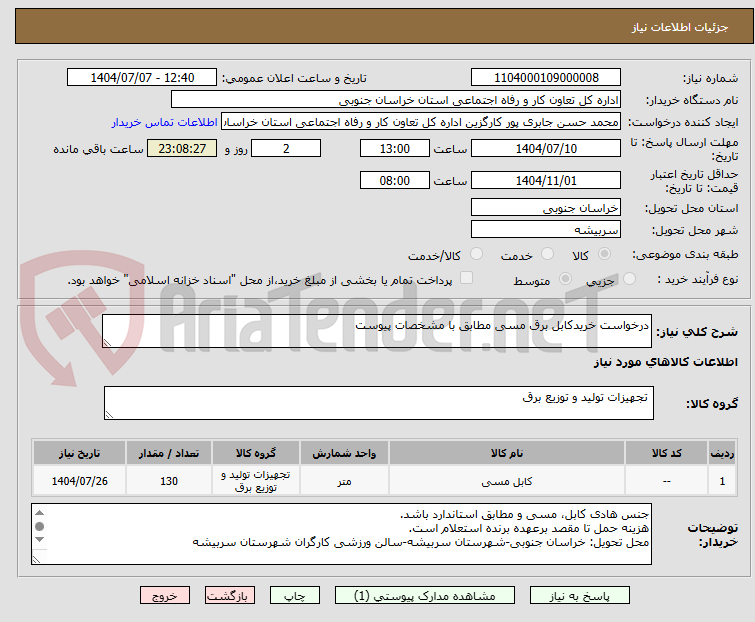The image size is (755, 622).
Task: Click the response deadline date field 1404/07/10
Action: (x=545, y=149)
